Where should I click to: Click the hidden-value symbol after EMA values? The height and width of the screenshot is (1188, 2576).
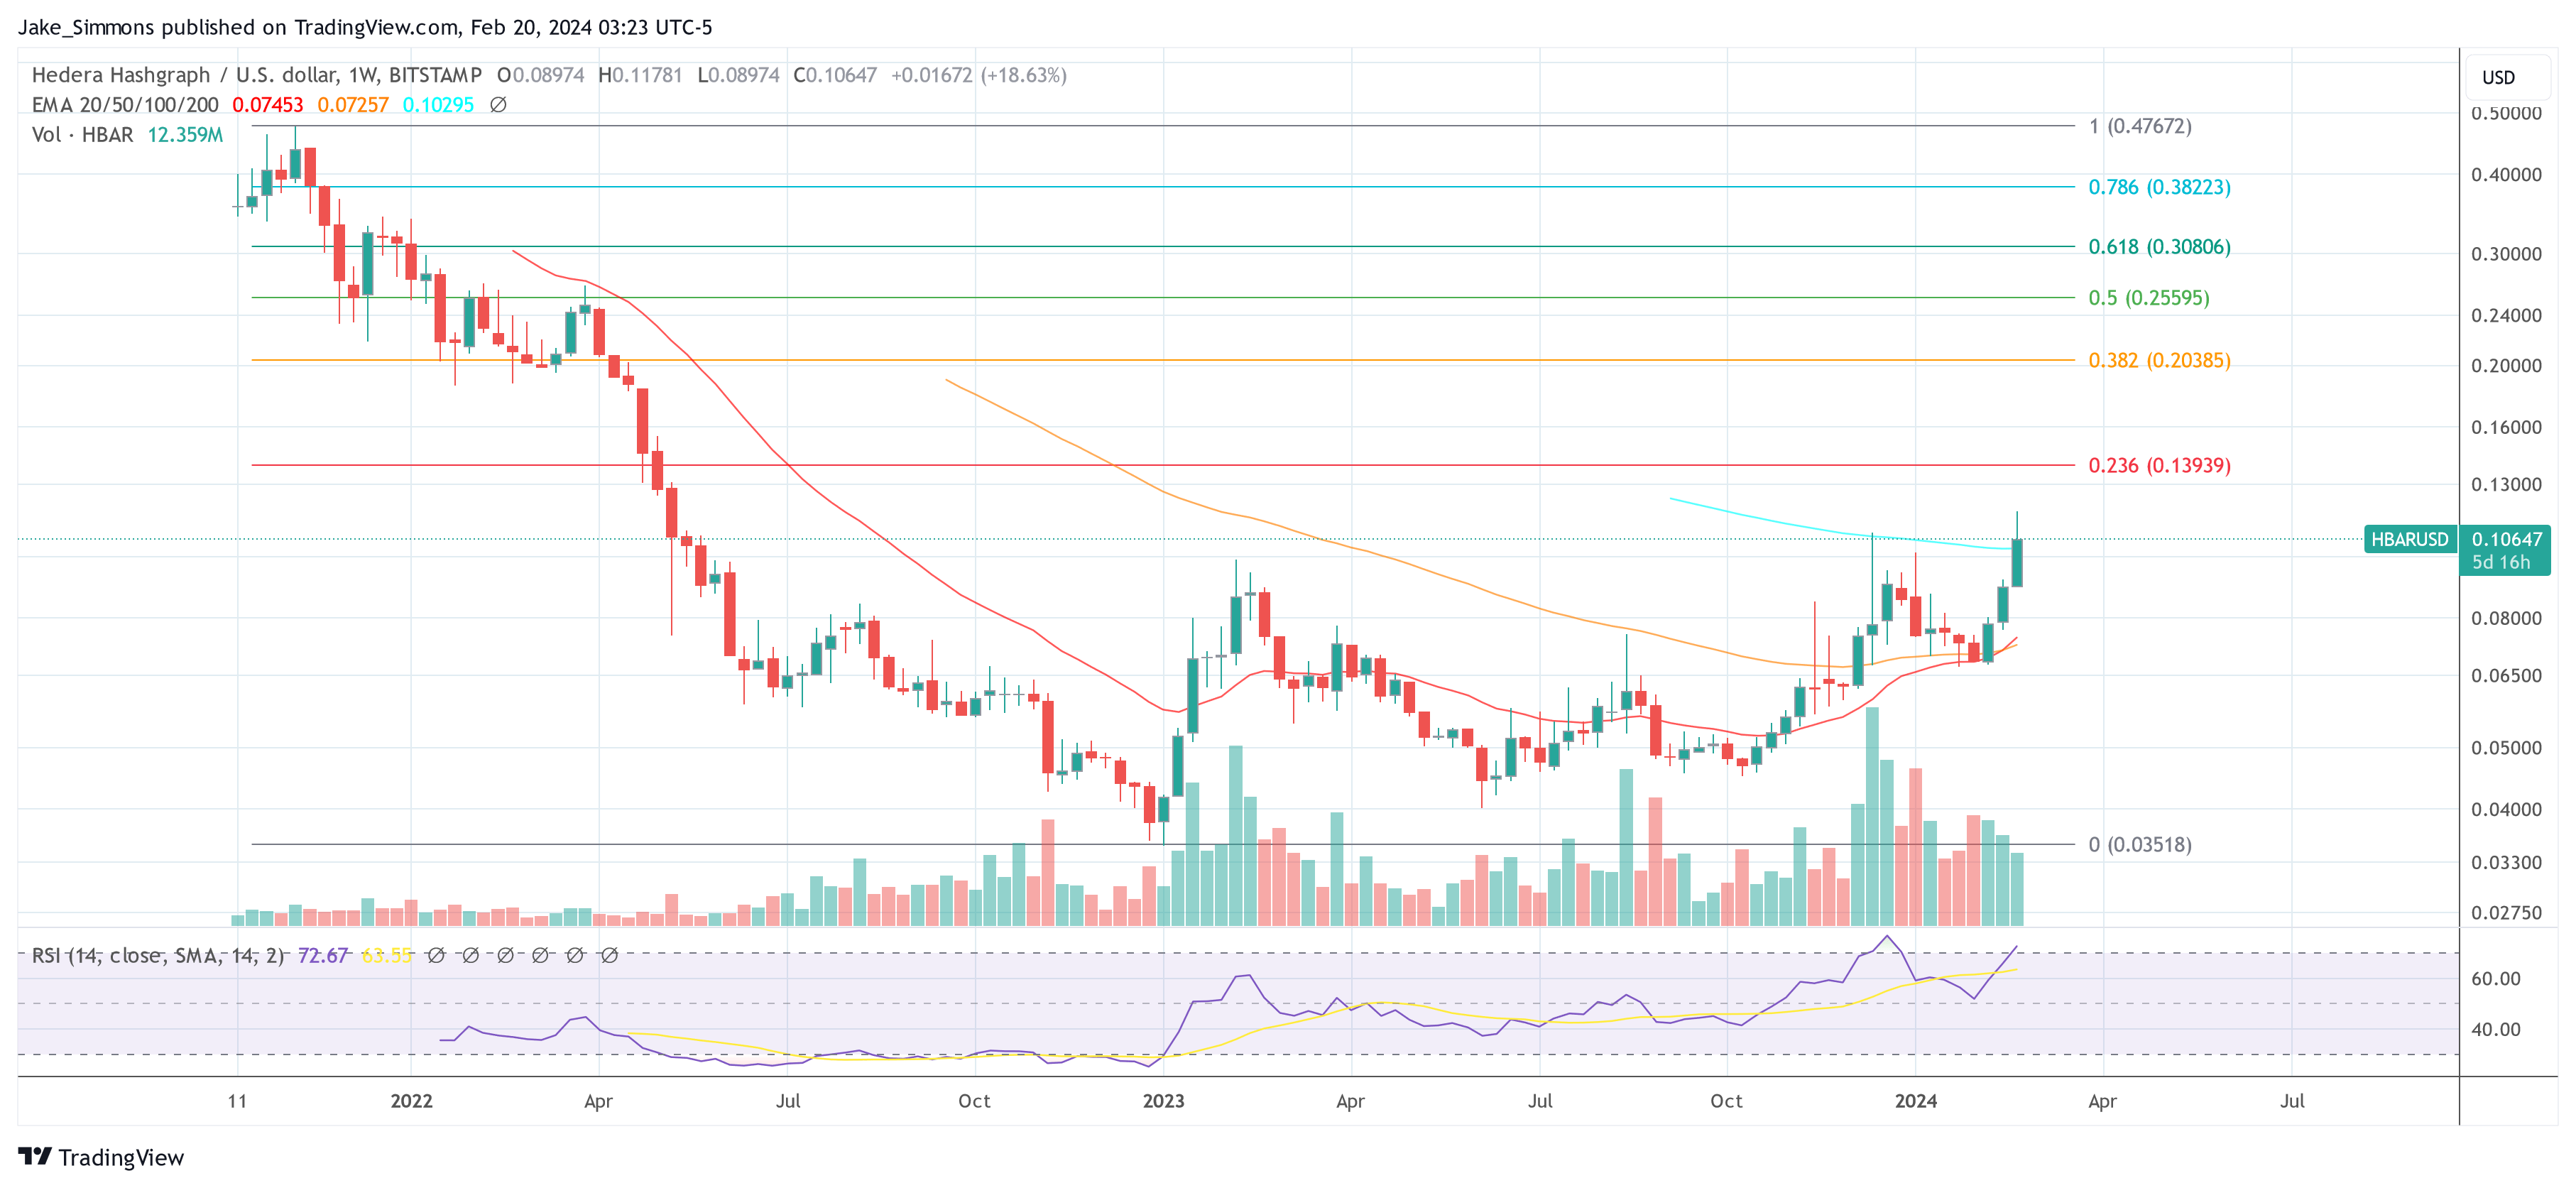498,105
